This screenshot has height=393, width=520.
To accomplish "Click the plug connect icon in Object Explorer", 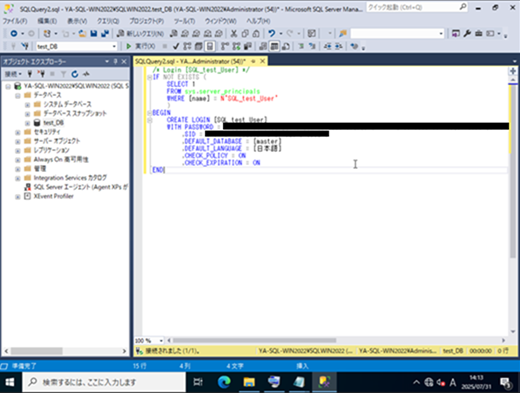I will pyautogui.click(x=30, y=74).
